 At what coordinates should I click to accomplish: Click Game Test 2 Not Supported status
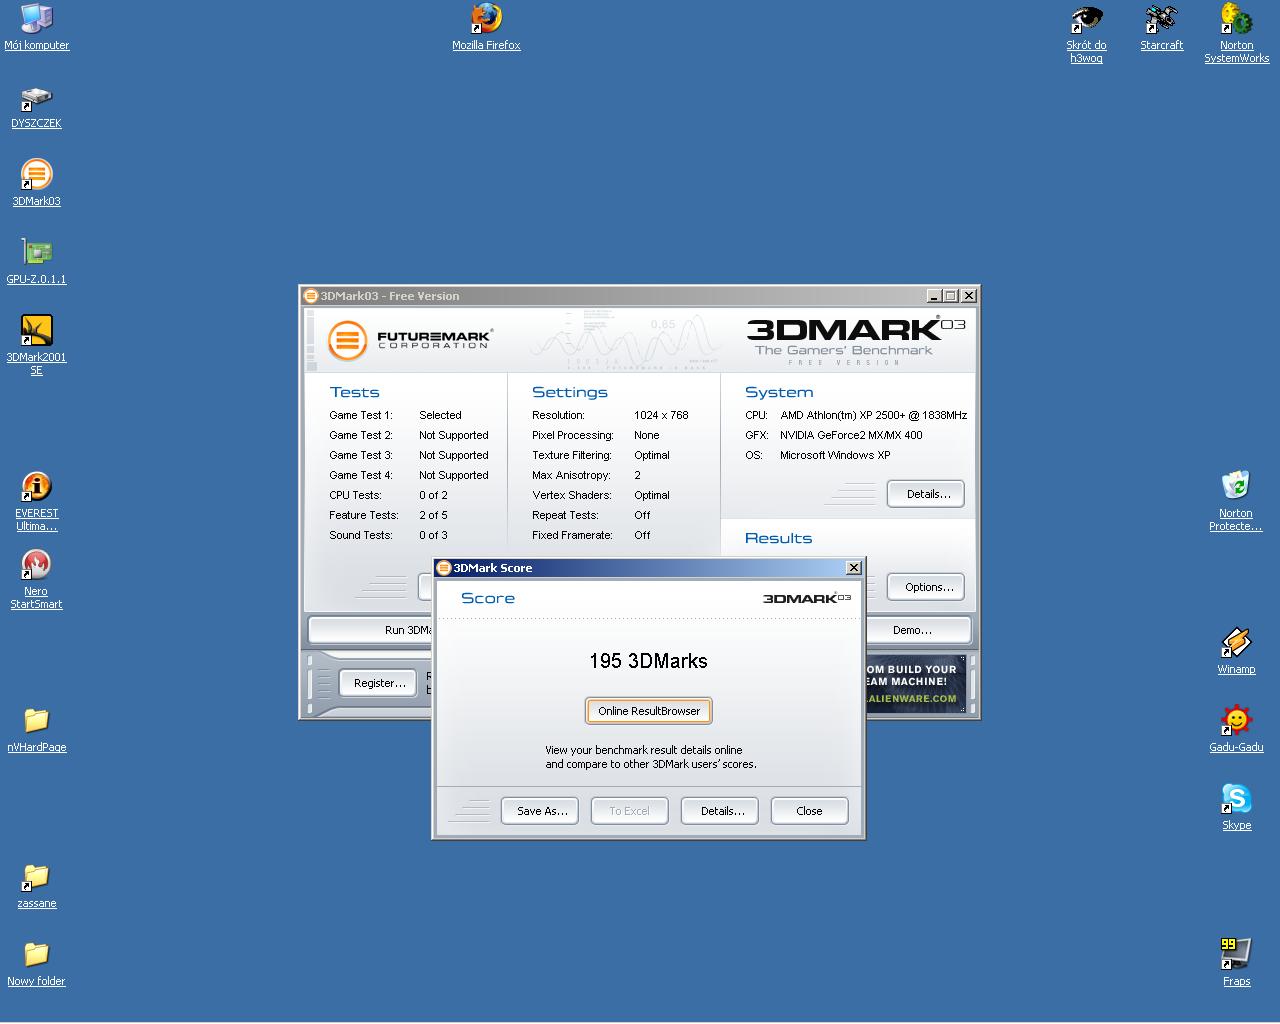(x=454, y=435)
